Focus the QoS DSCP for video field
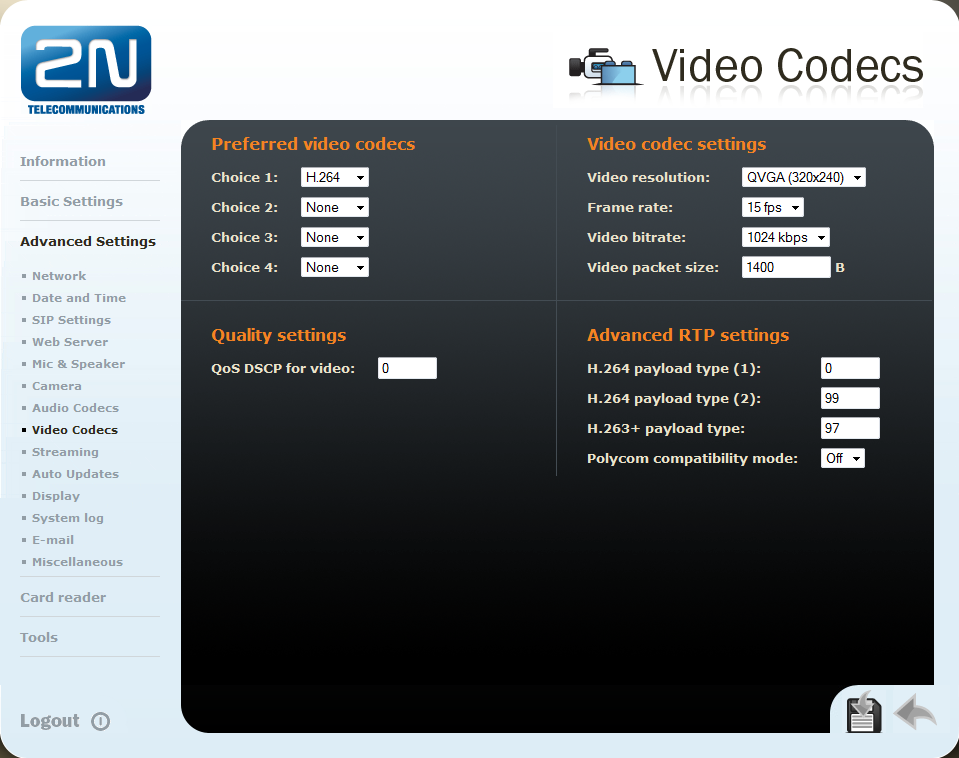 point(407,369)
